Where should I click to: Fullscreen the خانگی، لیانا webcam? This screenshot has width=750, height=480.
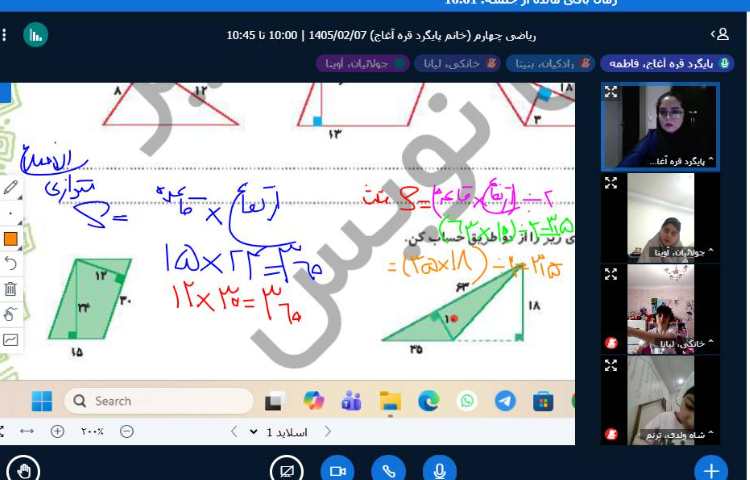click(611, 274)
